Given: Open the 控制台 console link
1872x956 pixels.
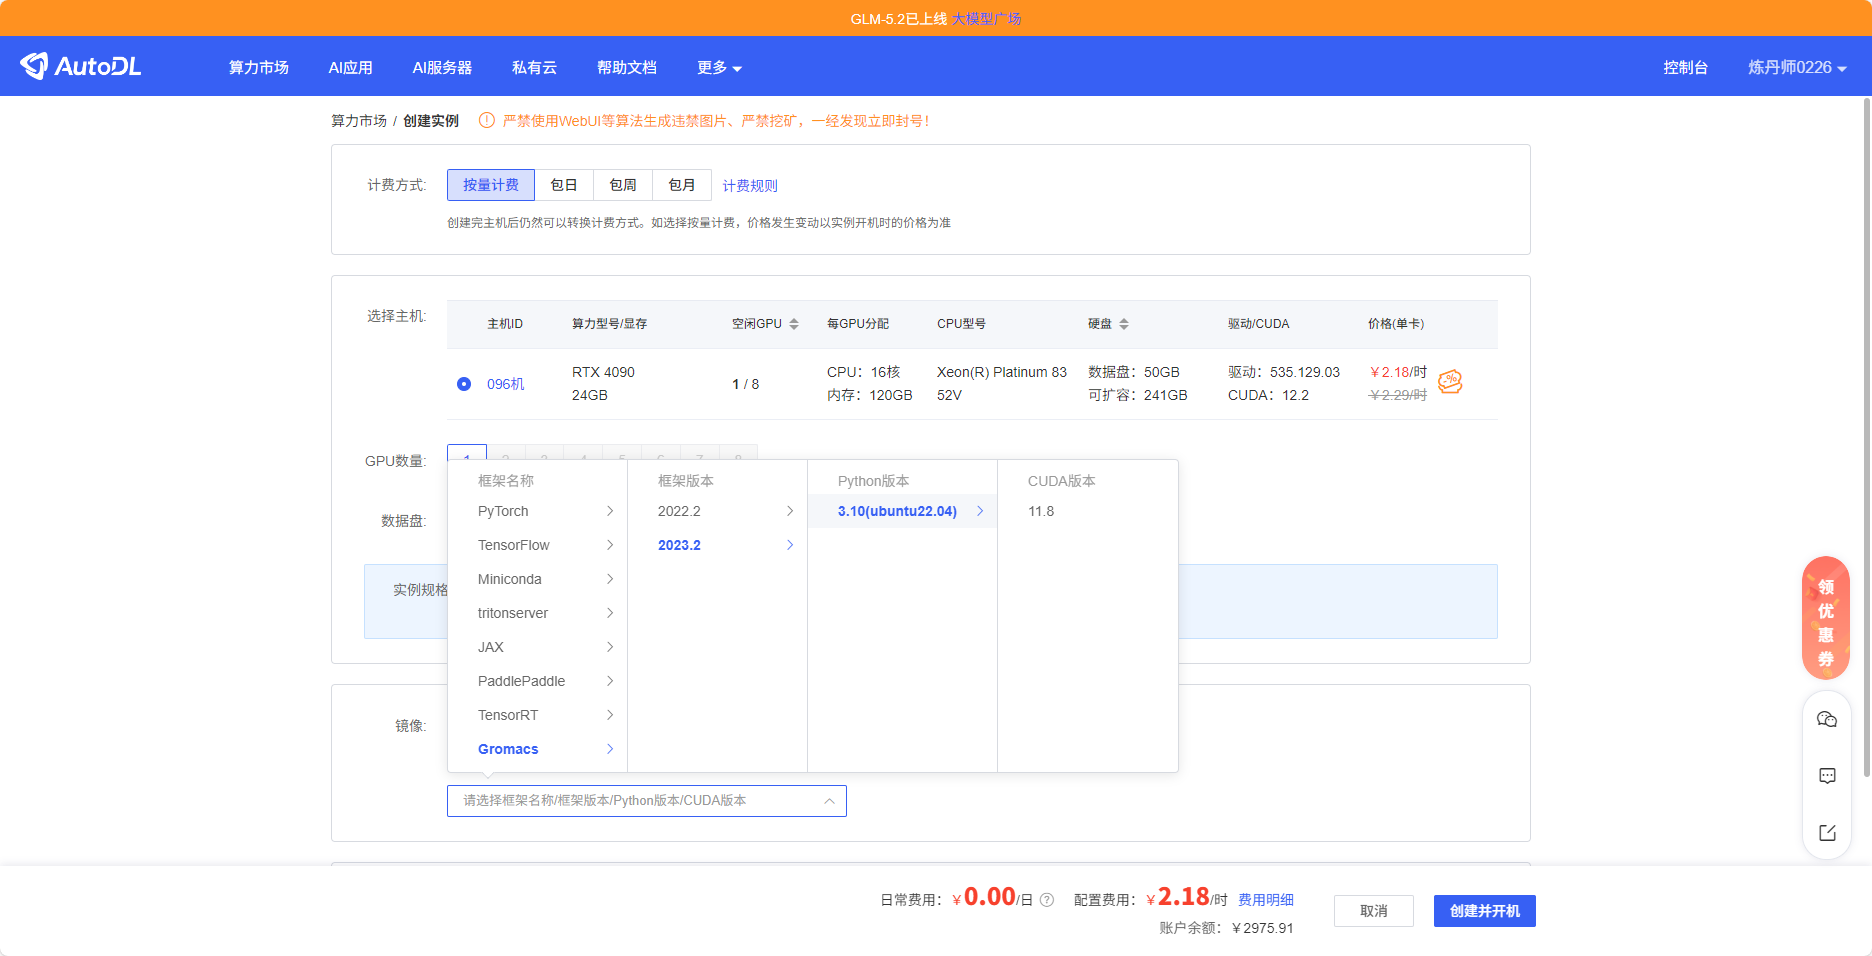Looking at the screenshot, I should click(1686, 67).
